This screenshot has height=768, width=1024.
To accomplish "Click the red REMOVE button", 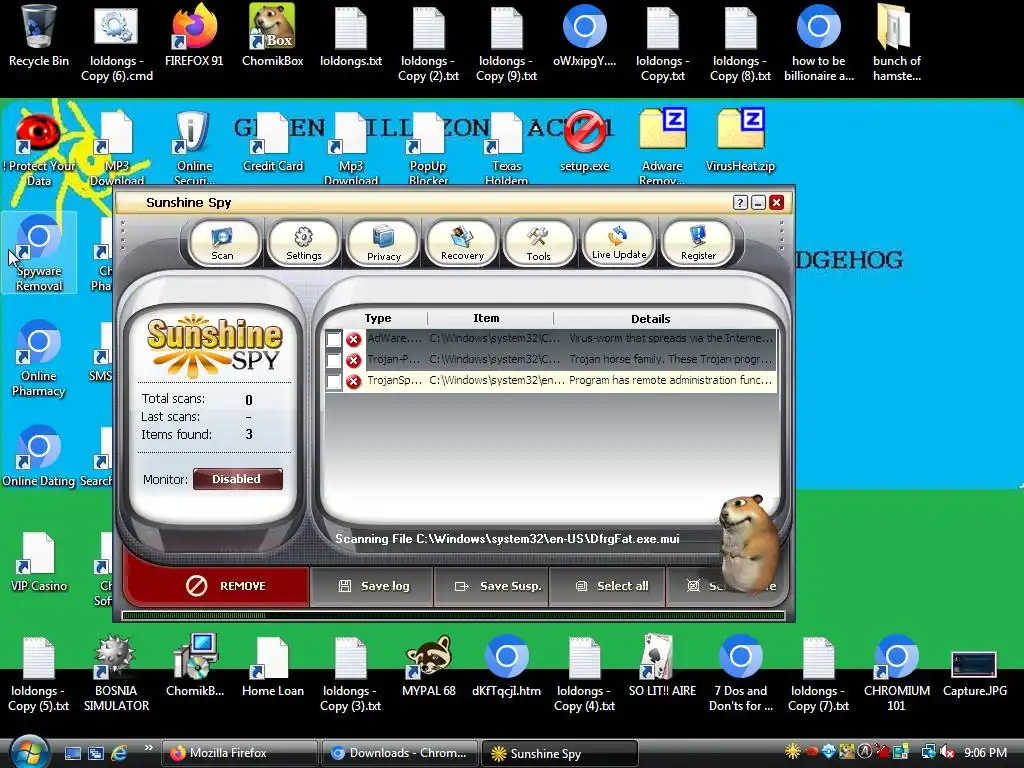I will [217, 586].
